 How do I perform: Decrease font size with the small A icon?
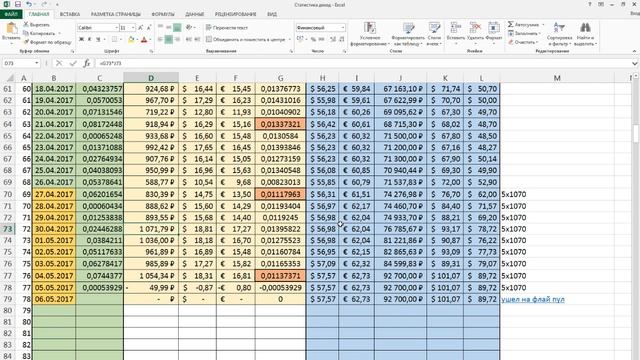point(149,27)
